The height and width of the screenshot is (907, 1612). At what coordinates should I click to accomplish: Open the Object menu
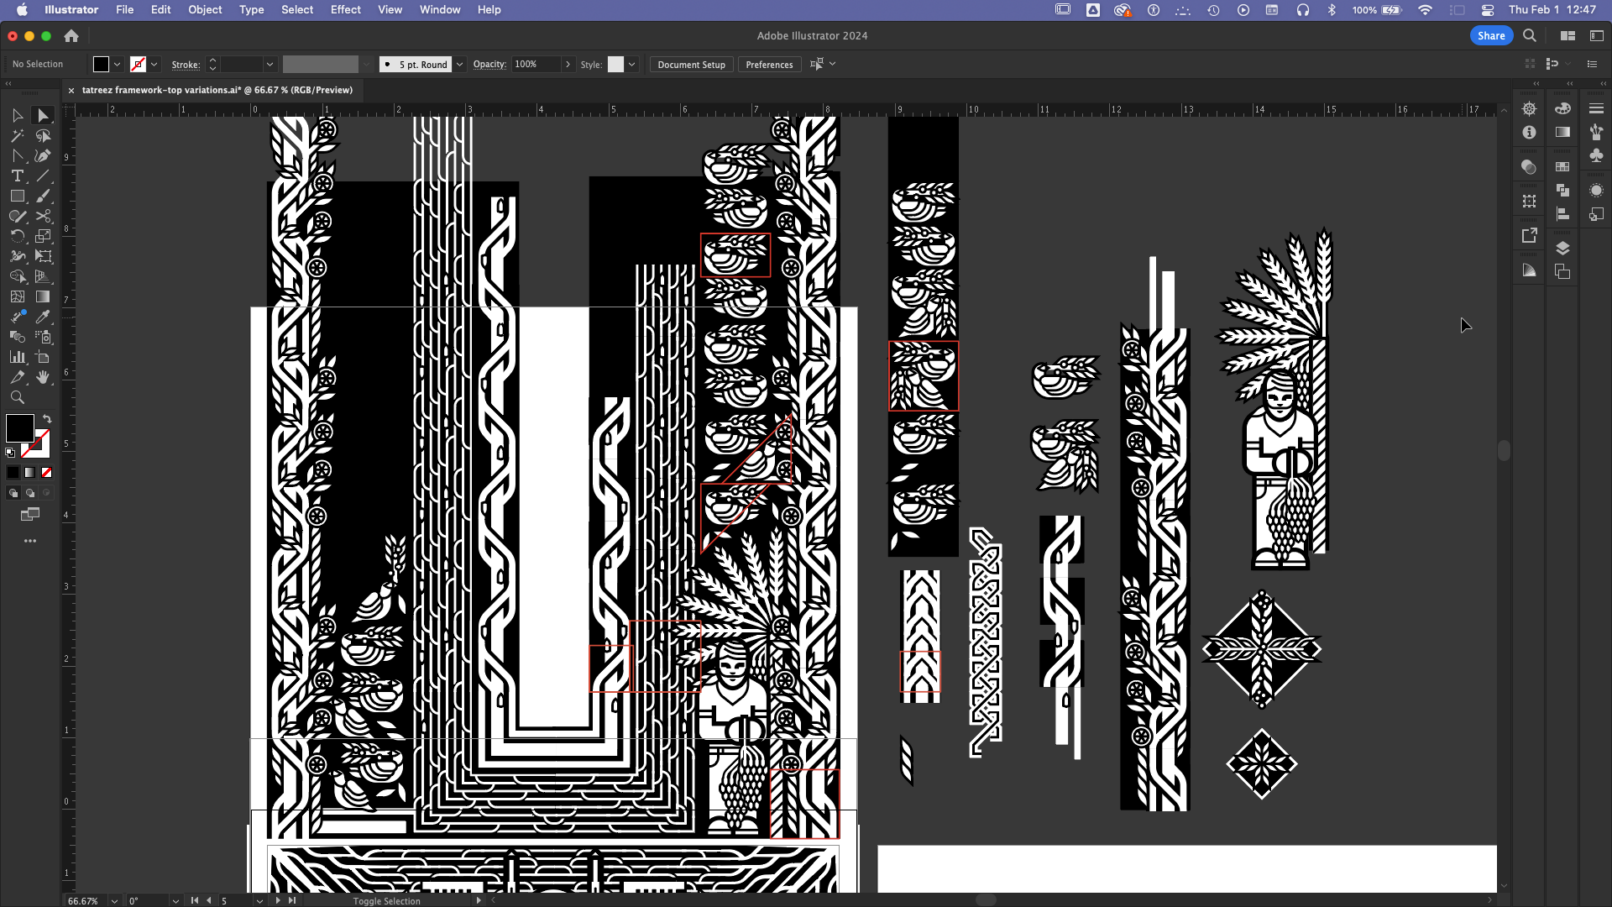205,10
